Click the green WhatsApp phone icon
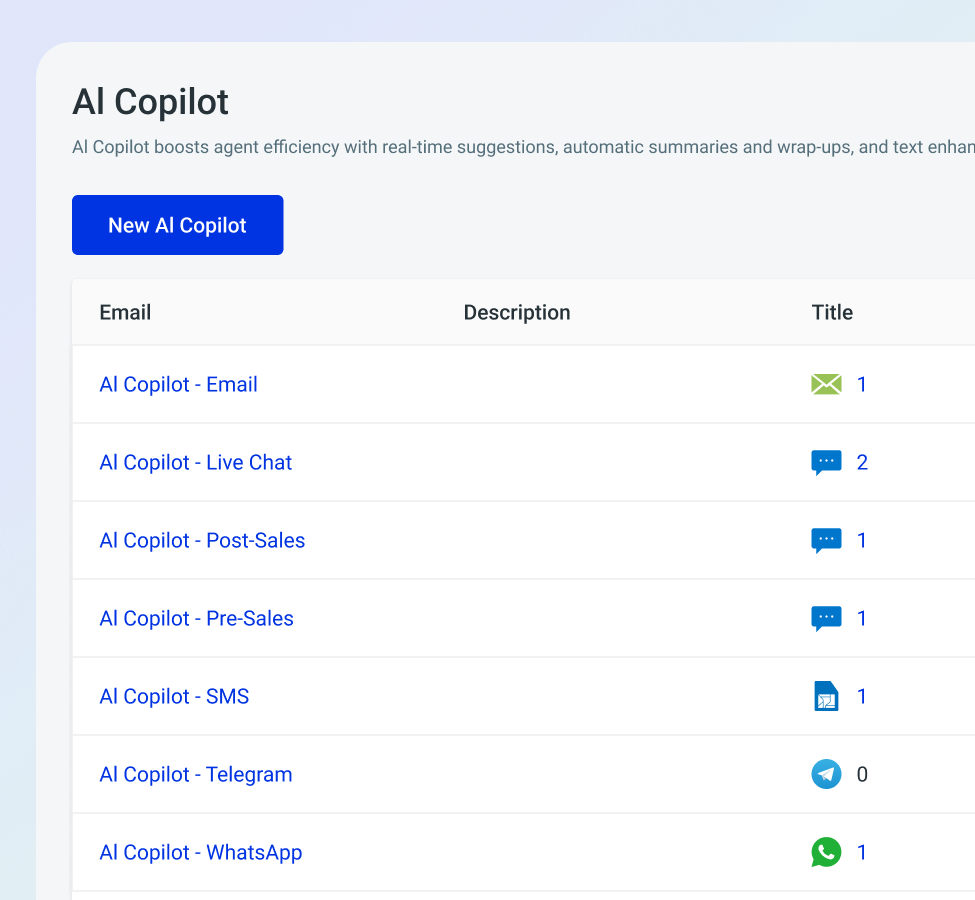This screenshot has height=900, width=975. (826, 852)
